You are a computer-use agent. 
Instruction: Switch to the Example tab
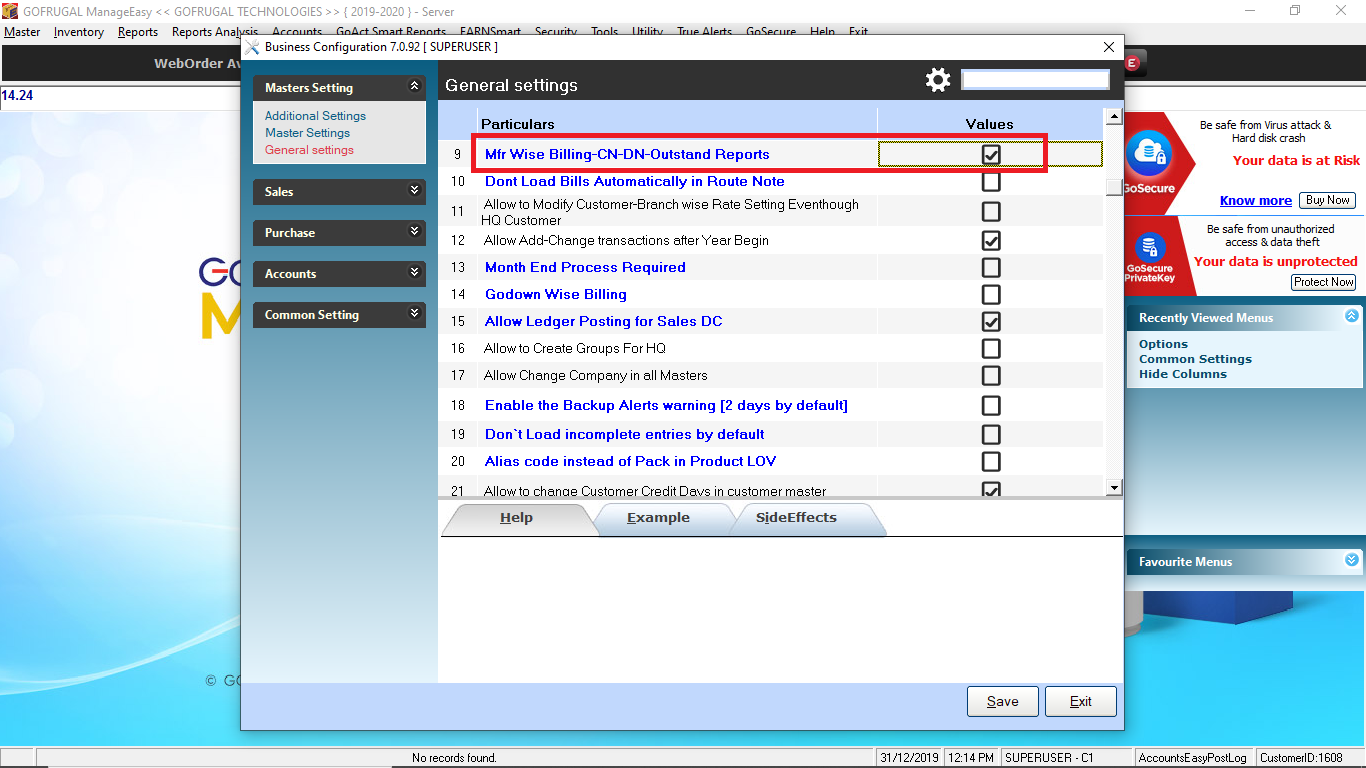pyautogui.click(x=658, y=518)
